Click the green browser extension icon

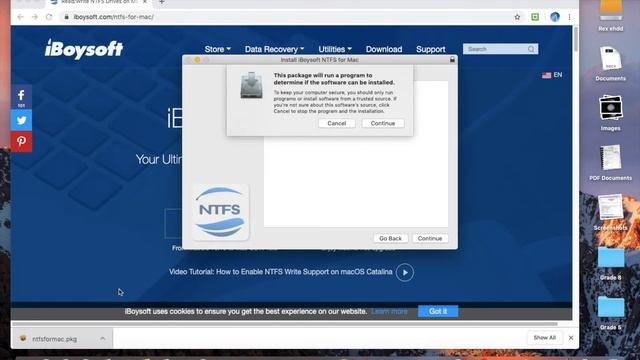point(535,17)
